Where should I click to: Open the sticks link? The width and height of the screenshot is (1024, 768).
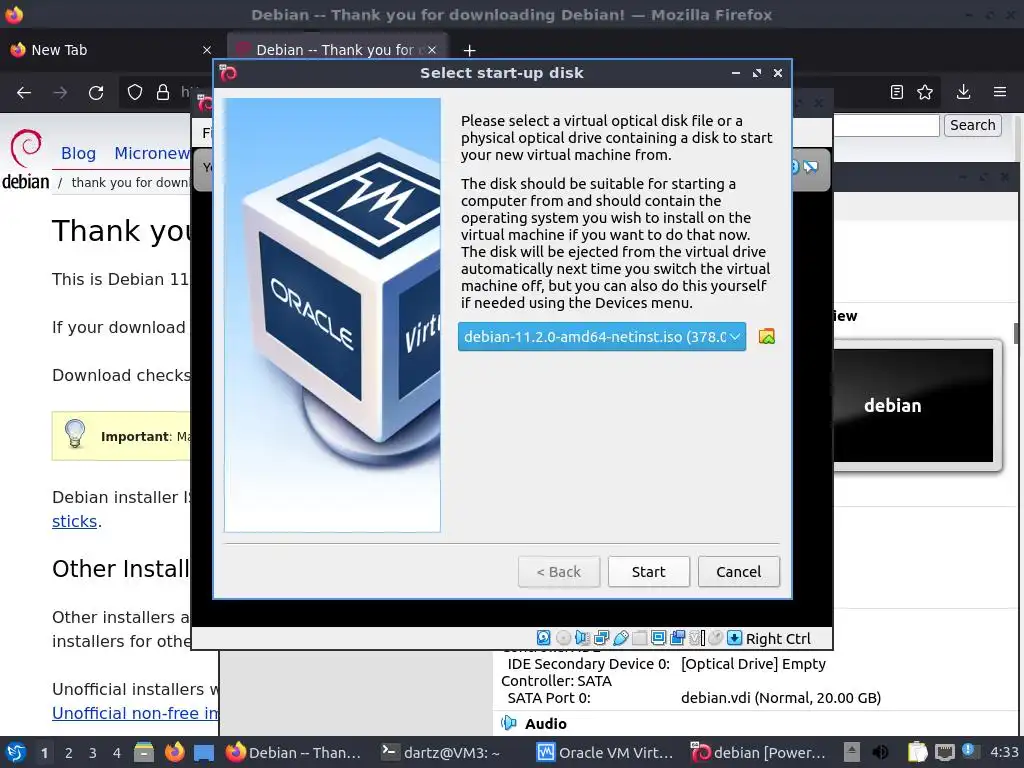pos(74,521)
